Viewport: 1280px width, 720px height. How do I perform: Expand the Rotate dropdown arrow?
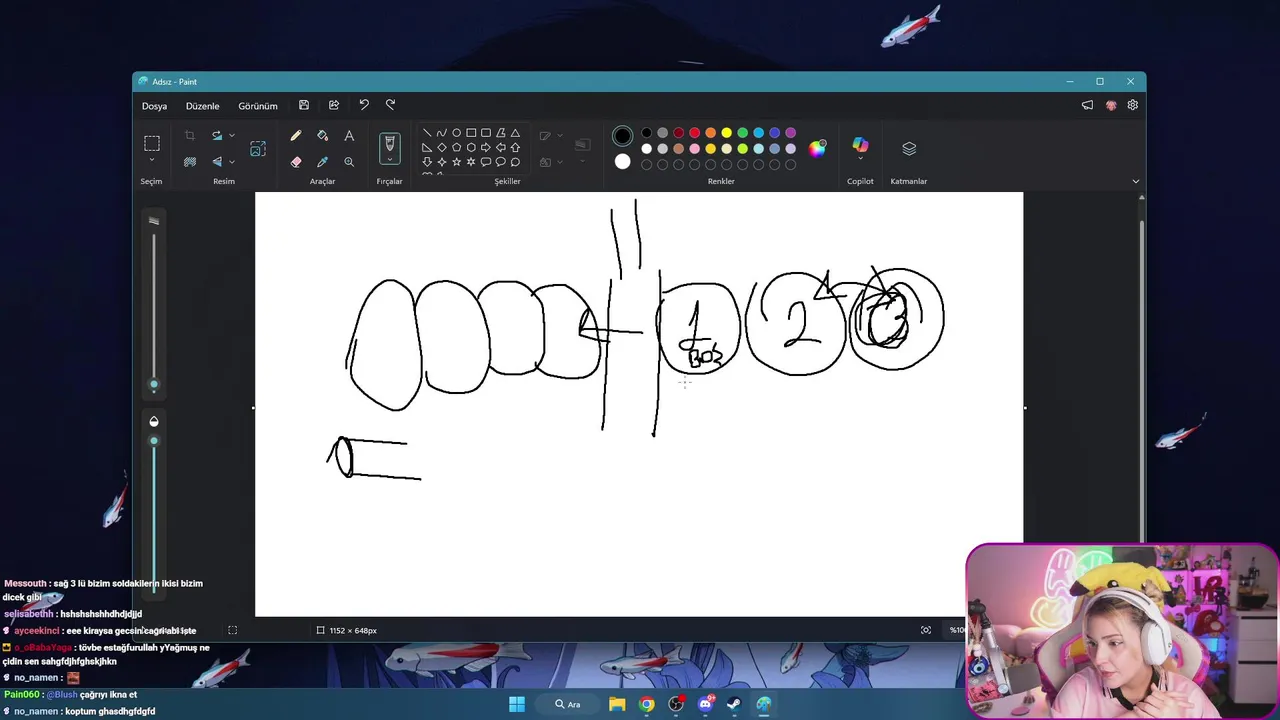click(232, 135)
